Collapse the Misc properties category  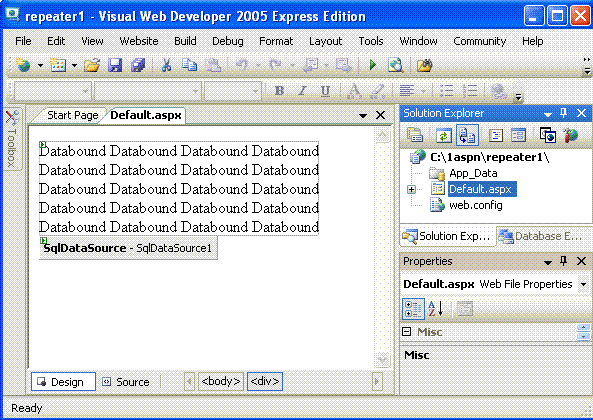click(x=407, y=332)
